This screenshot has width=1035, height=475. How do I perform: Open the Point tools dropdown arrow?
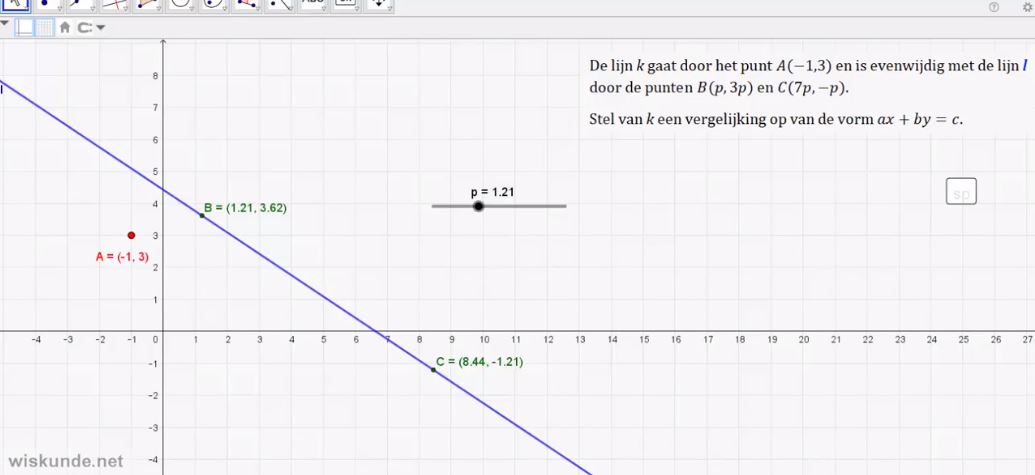point(59,9)
